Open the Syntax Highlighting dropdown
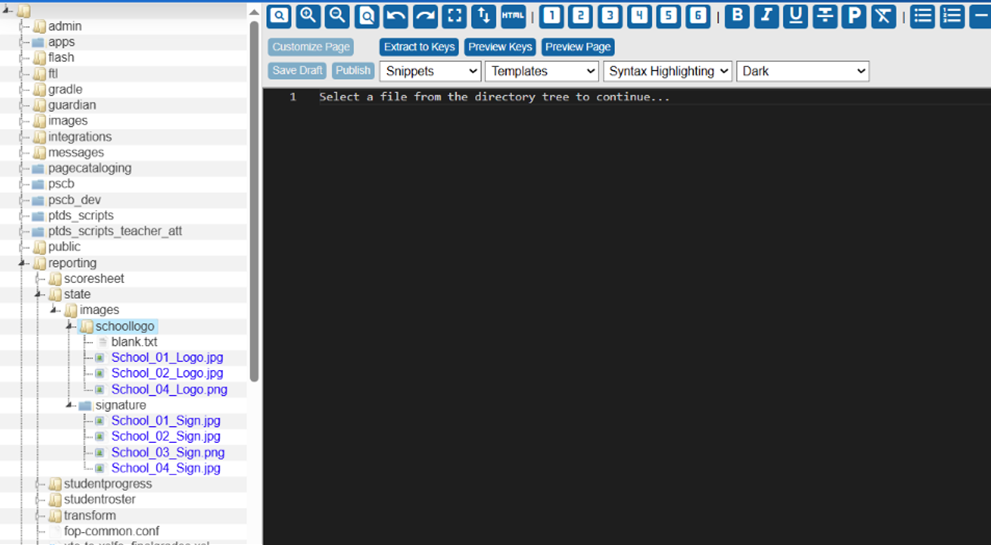991x545 pixels. coord(667,71)
